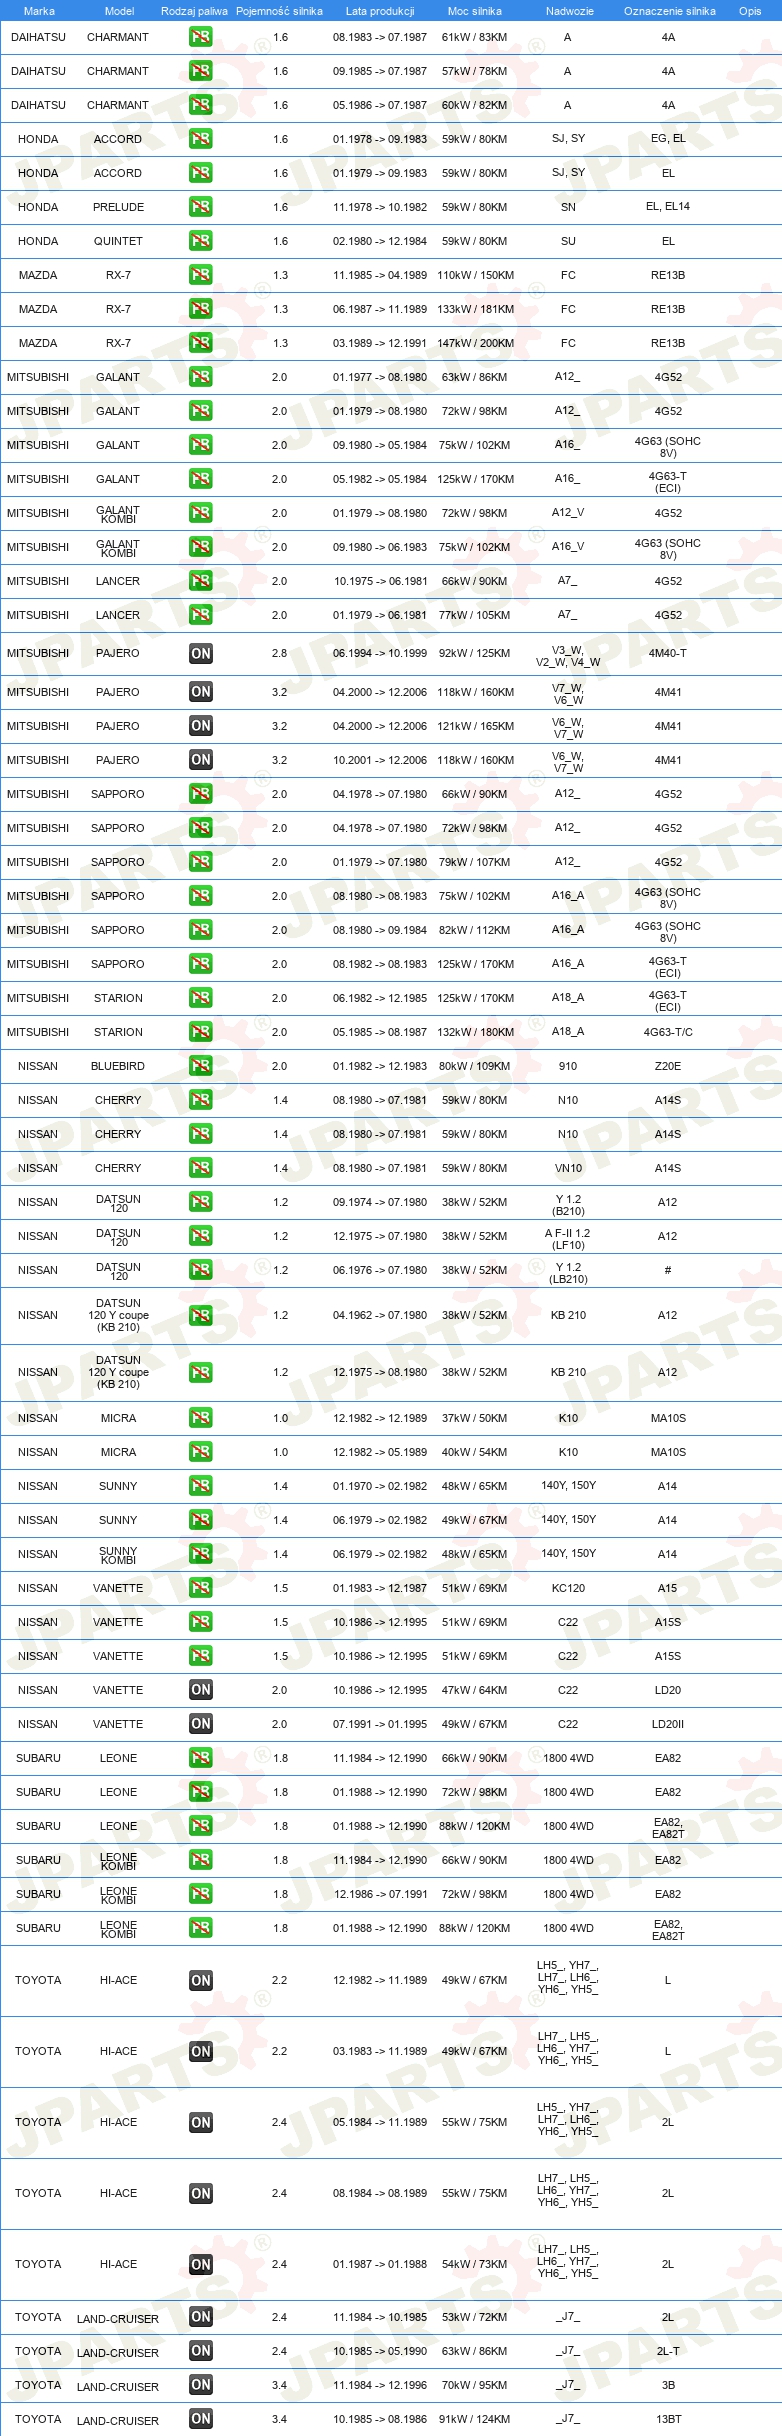Click the Y 1.2 (B210) body cell
Screen dimensions: 782x2436
coord(568,1205)
